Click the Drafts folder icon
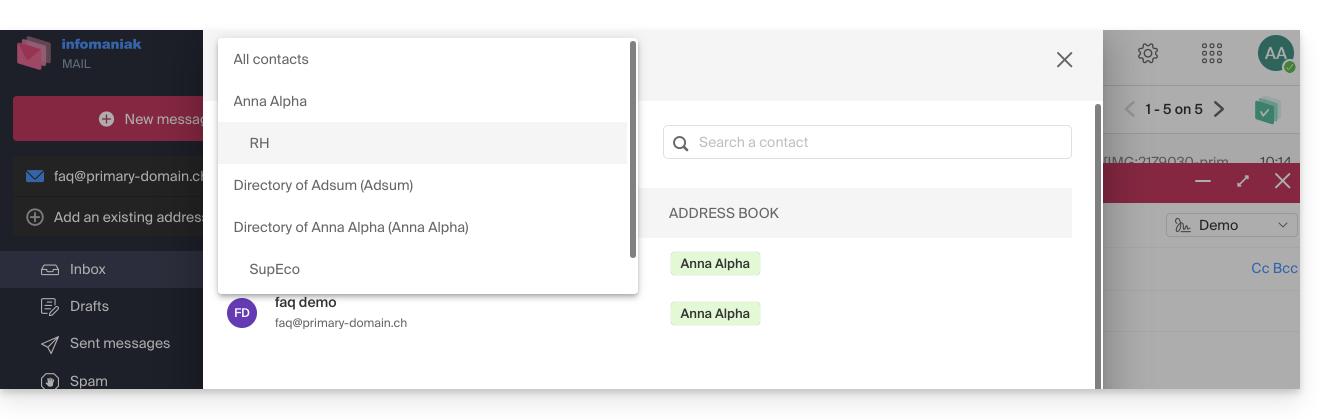 [49, 306]
